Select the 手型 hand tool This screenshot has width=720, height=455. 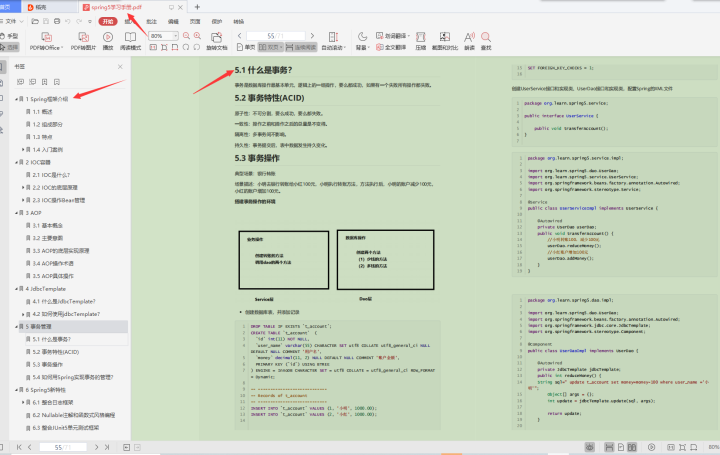[9, 36]
